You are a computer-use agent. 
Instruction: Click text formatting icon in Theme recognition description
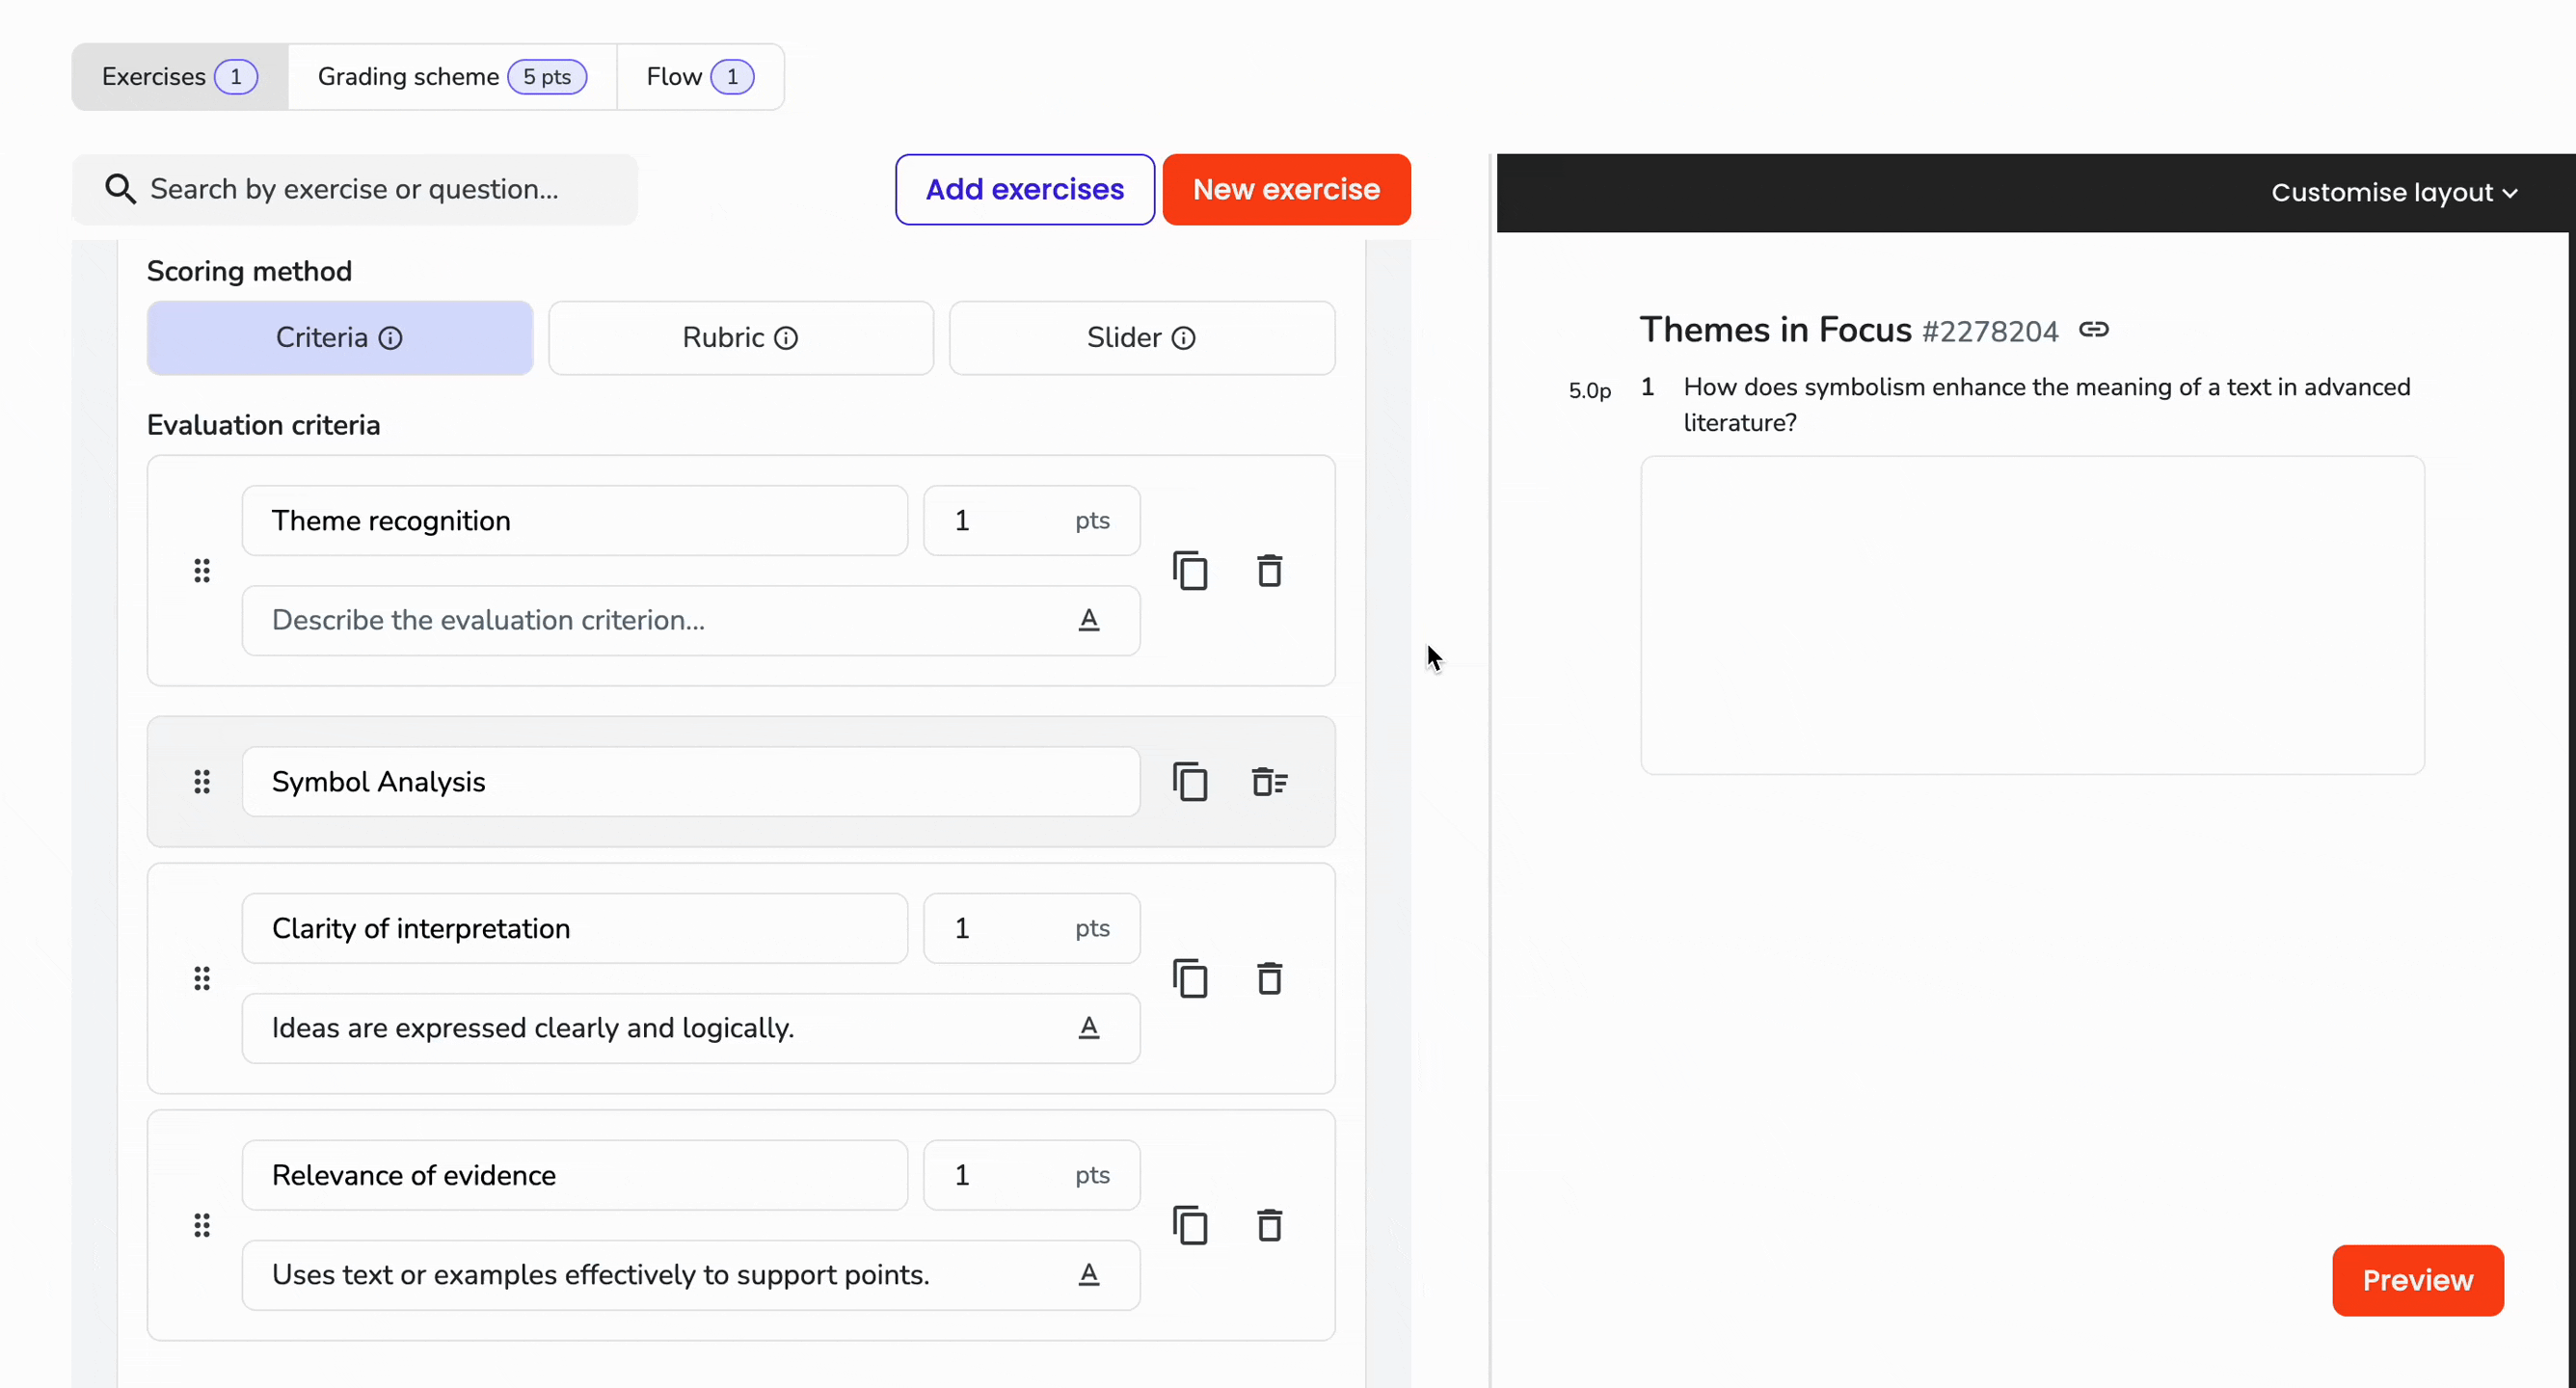point(1089,620)
